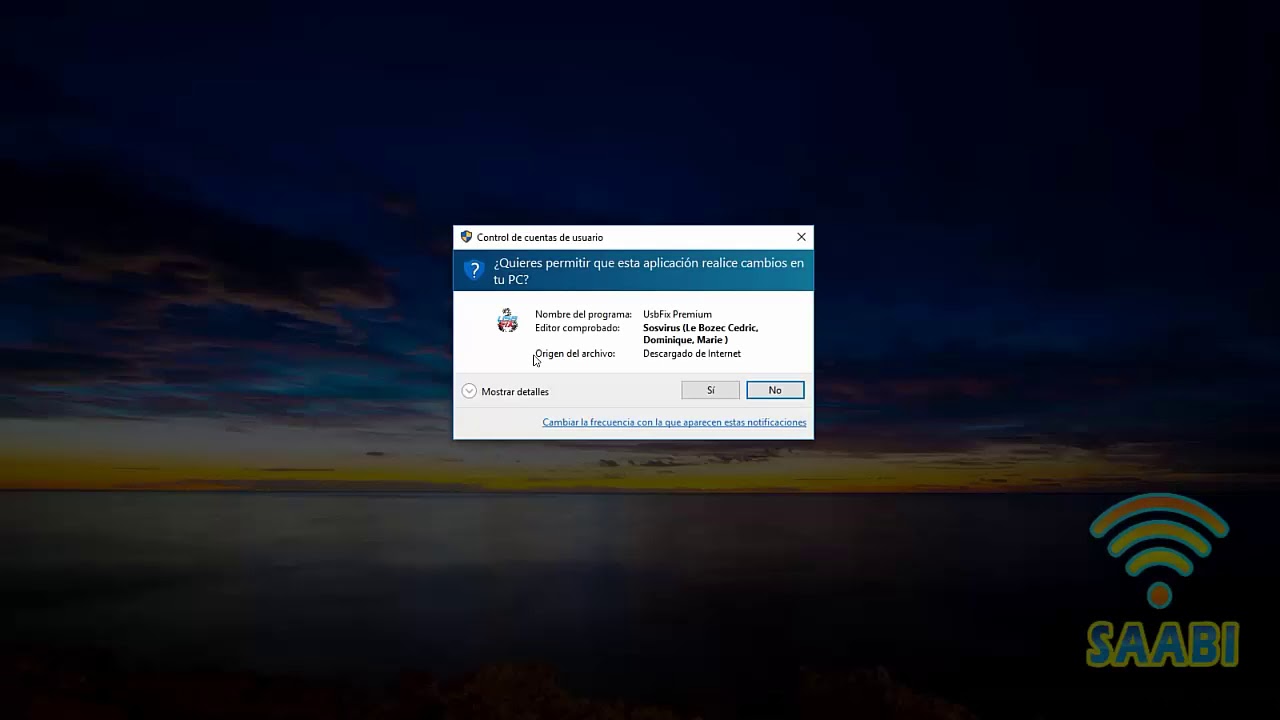
Task: Click the Sí button to allow changes
Action: click(x=710, y=390)
